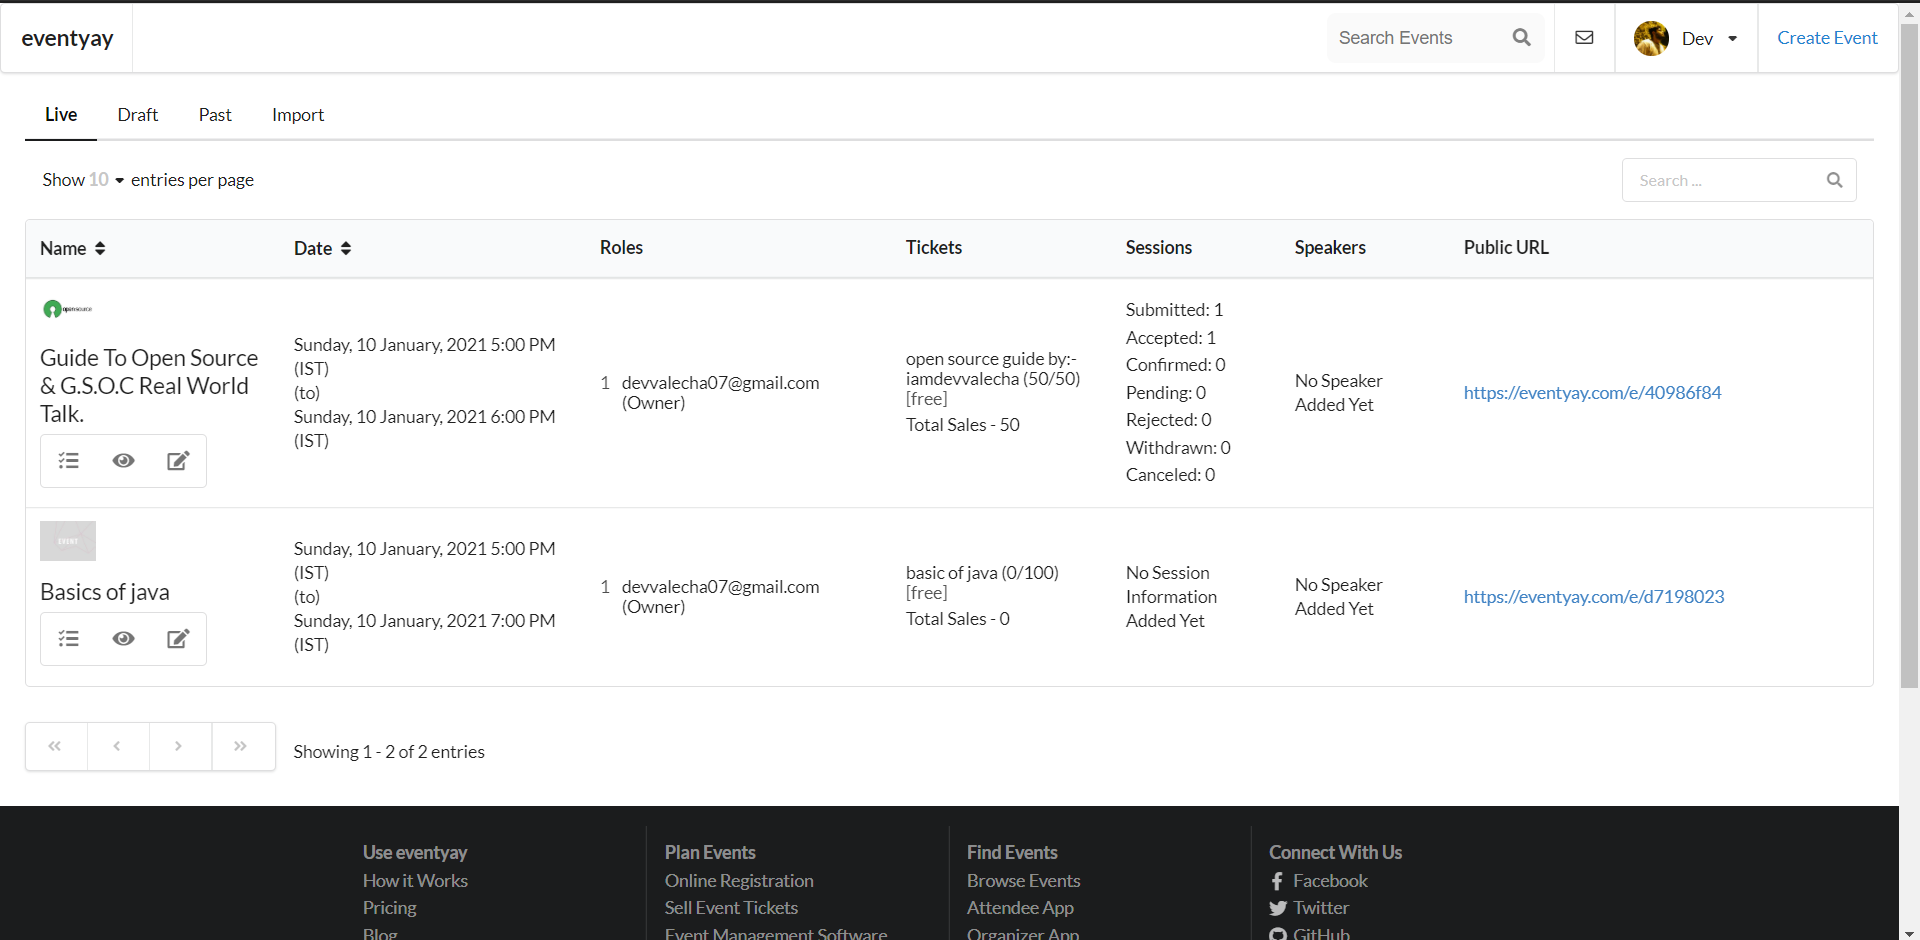This screenshot has height=940, width=1920.
Task: Sort the table by Name column
Action: click(x=73, y=248)
